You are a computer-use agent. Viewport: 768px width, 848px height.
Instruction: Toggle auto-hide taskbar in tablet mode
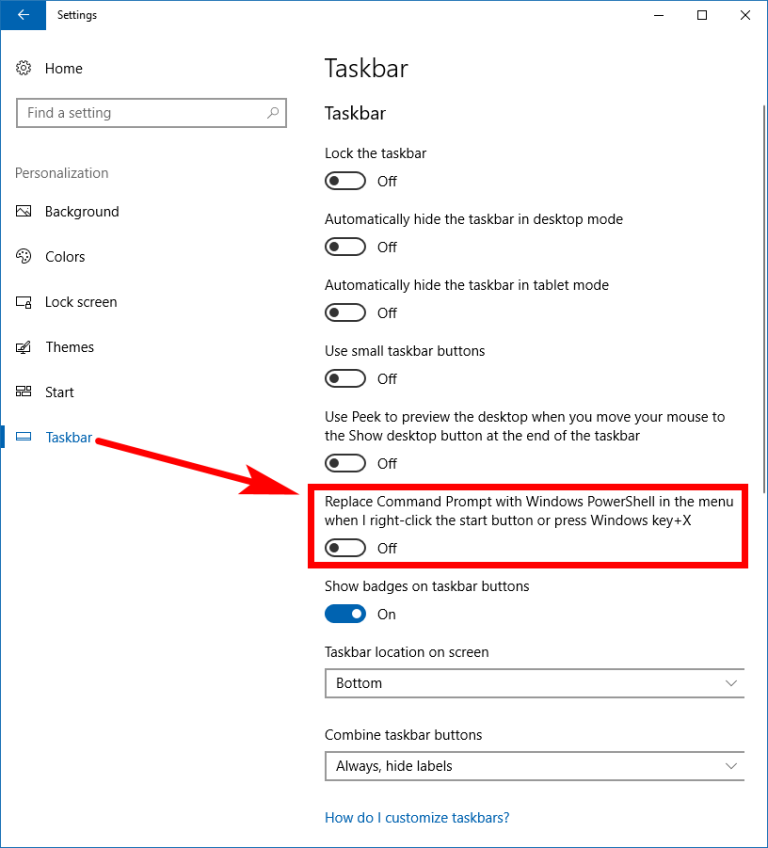point(345,313)
